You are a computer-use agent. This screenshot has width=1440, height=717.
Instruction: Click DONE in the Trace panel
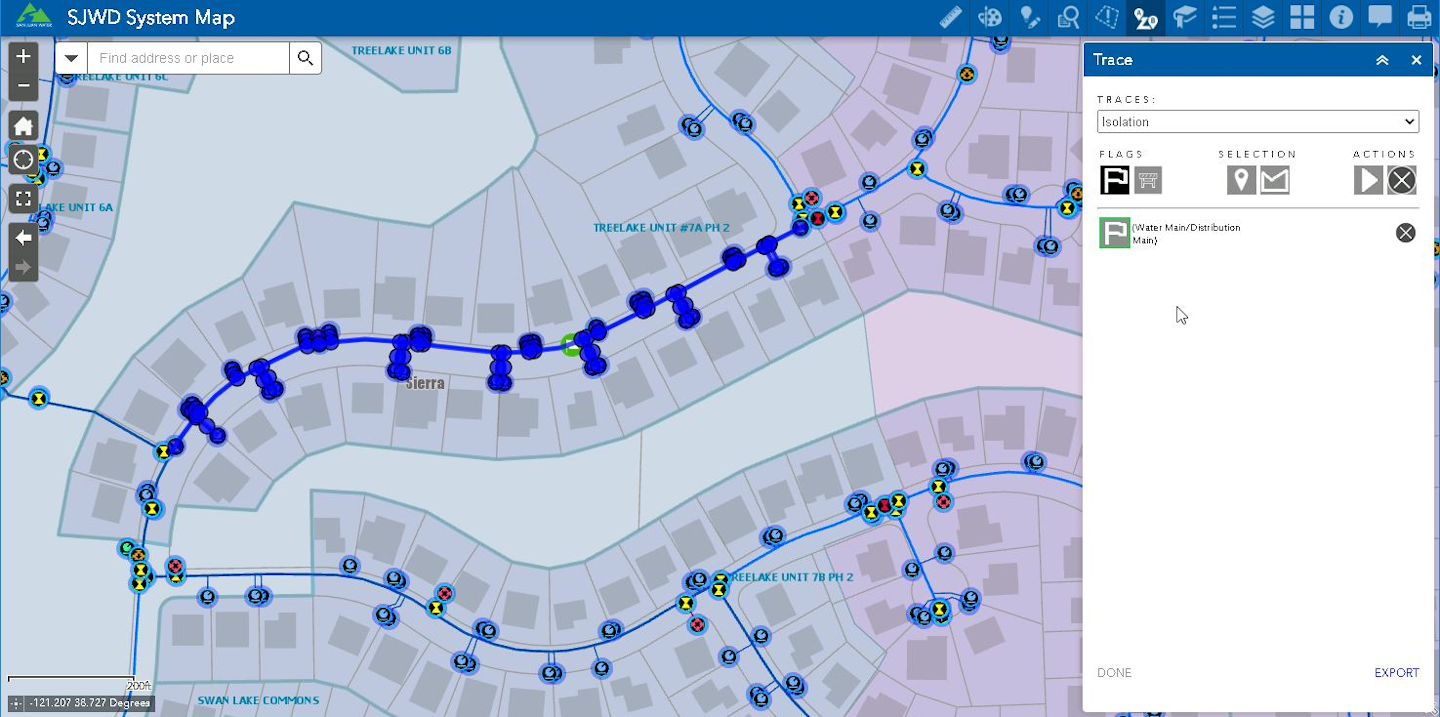click(1114, 672)
